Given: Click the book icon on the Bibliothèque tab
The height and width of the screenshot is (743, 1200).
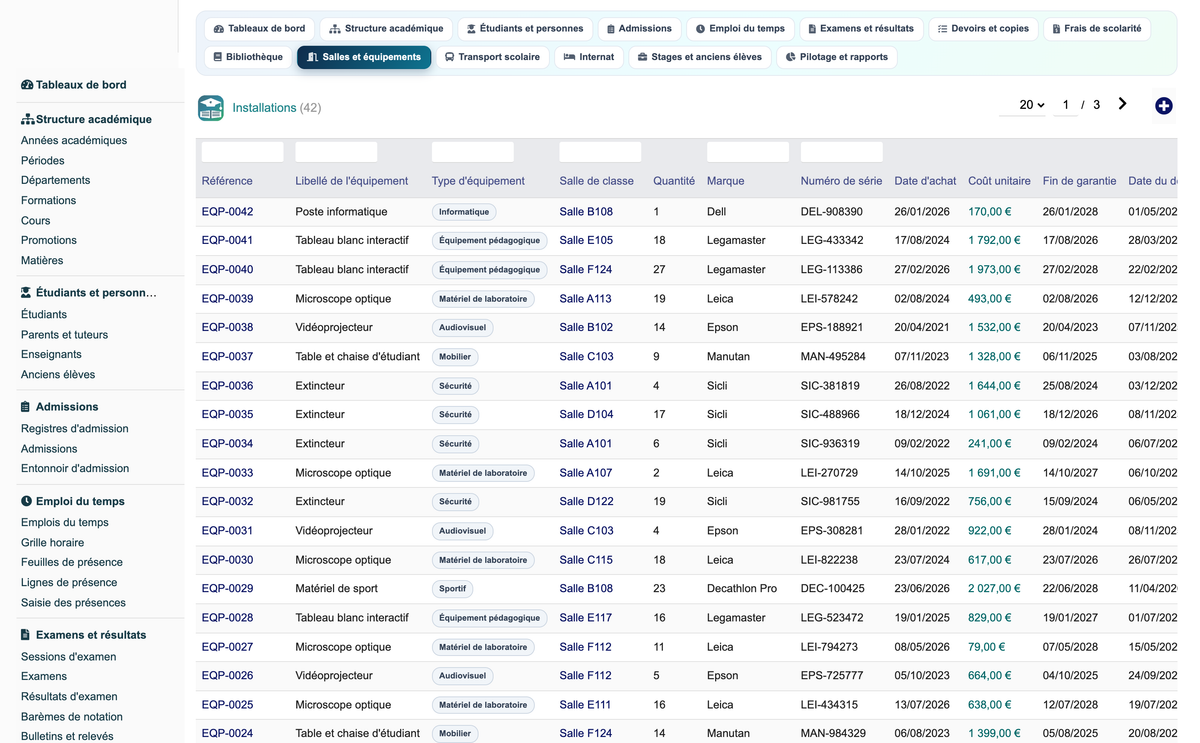Looking at the screenshot, I should pos(217,58).
